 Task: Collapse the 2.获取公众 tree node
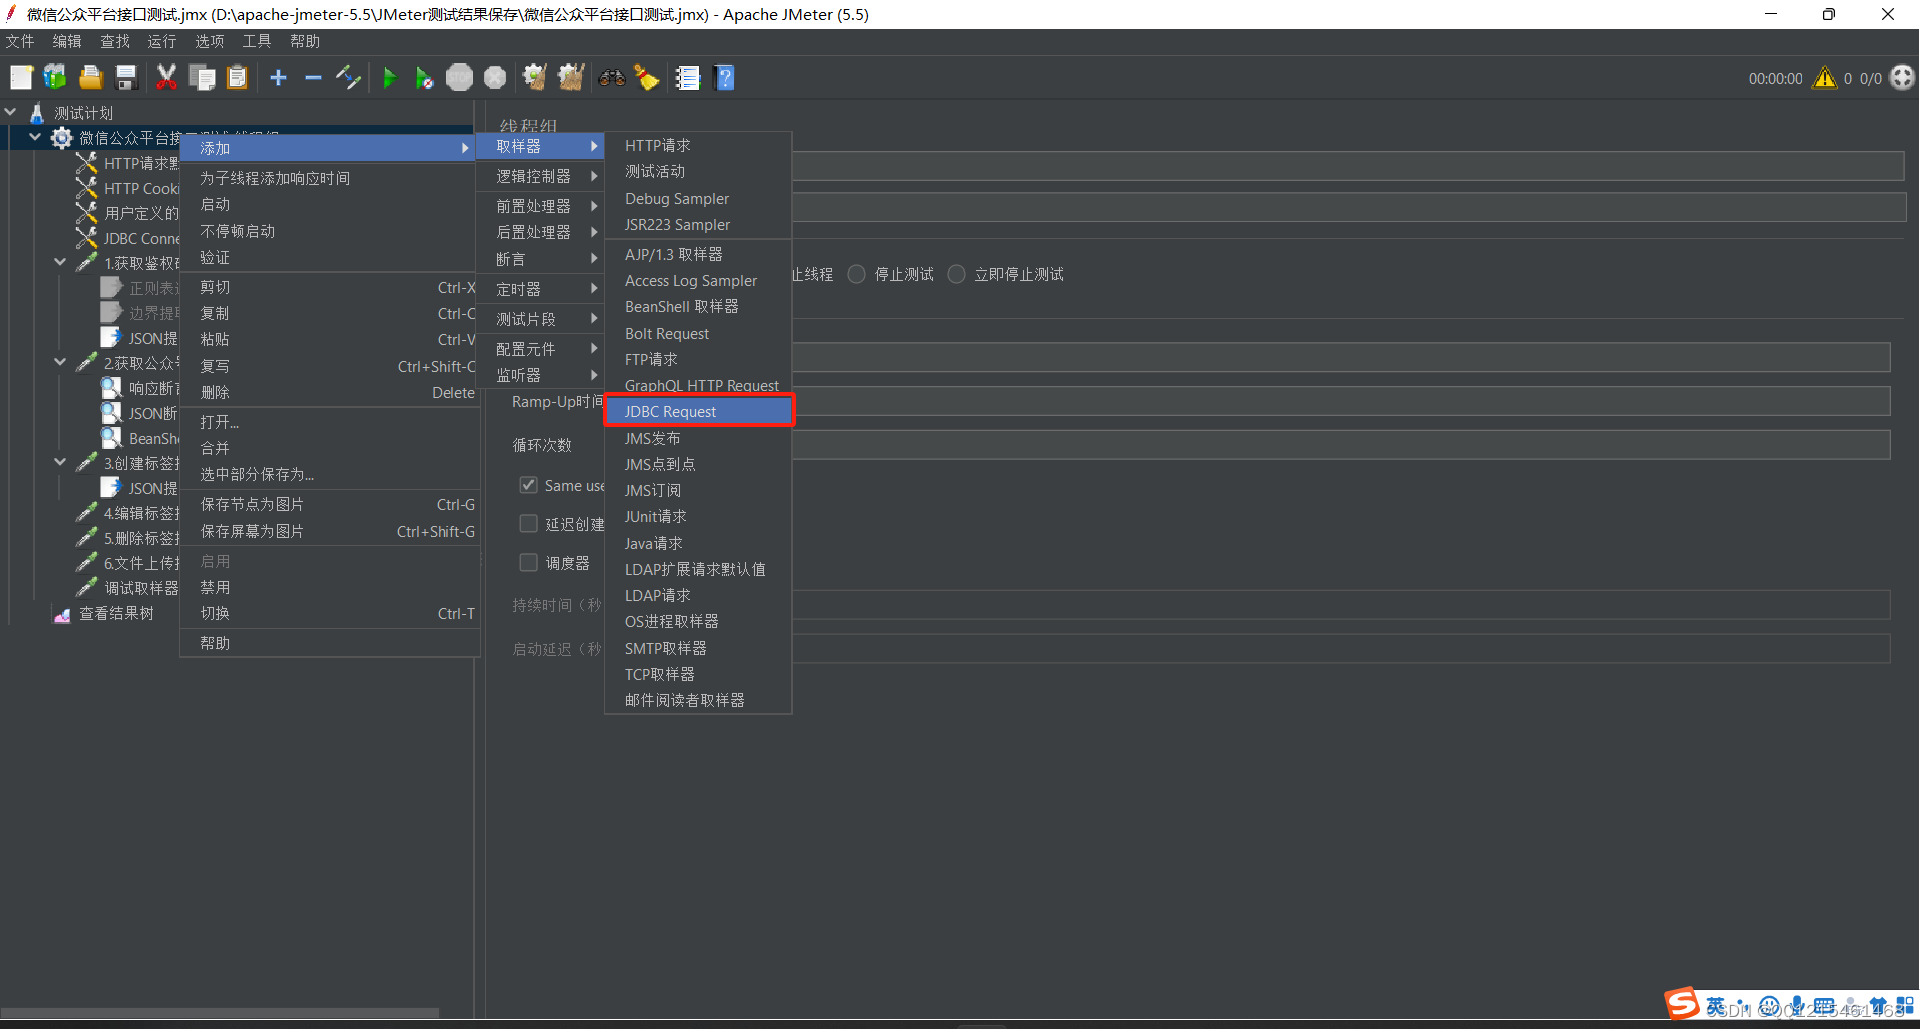coord(60,362)
